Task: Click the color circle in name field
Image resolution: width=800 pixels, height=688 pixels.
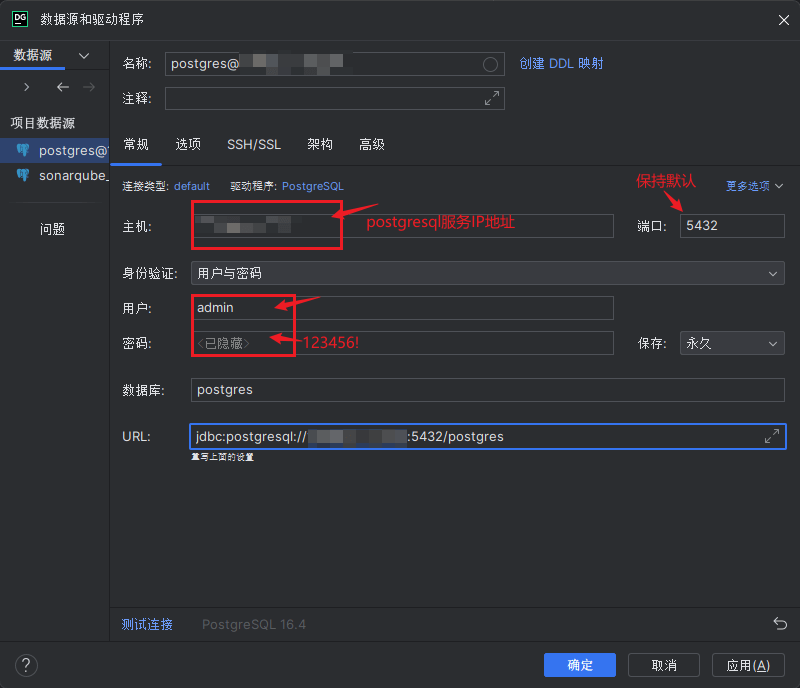Action: (490, 64)
